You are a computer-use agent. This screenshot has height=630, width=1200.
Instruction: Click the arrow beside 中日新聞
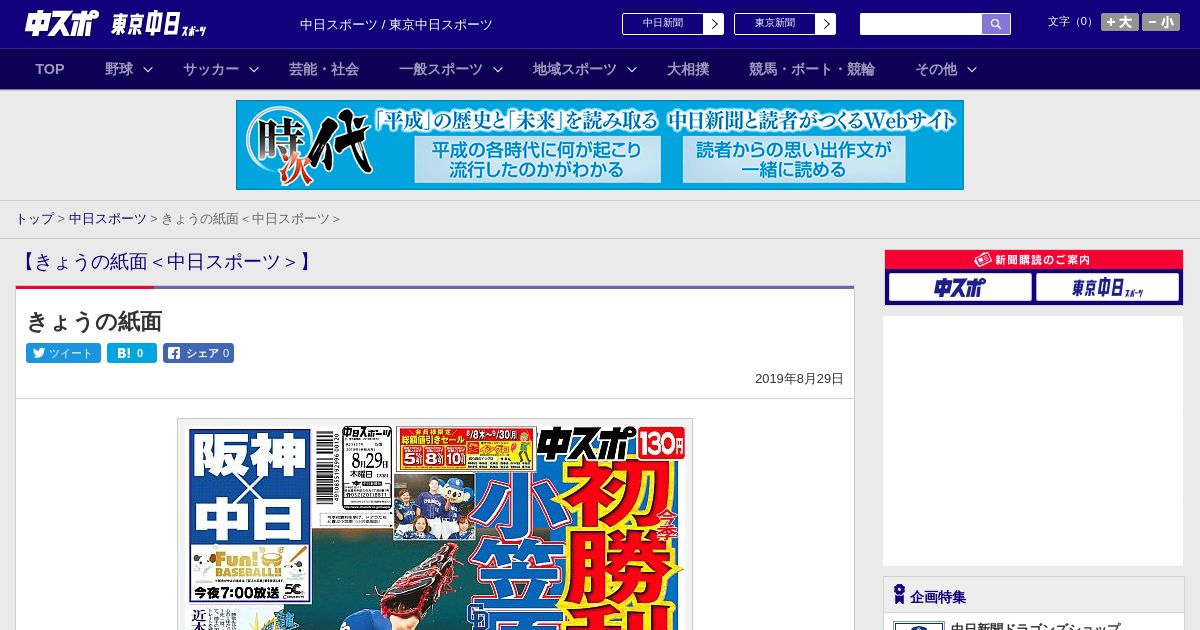[x=714, y=24]
